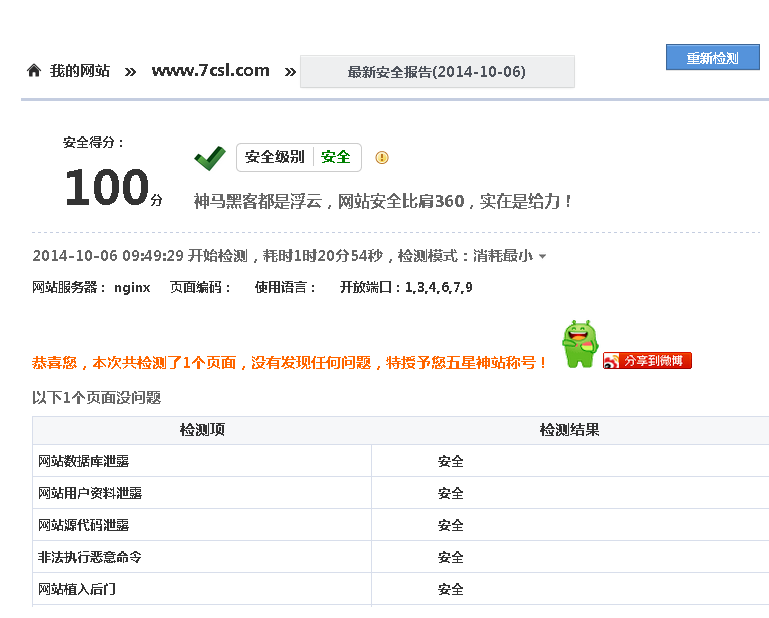Expand the 检测模式 消耗最小 dropdown
769x618 pixels.
[542, 257]
